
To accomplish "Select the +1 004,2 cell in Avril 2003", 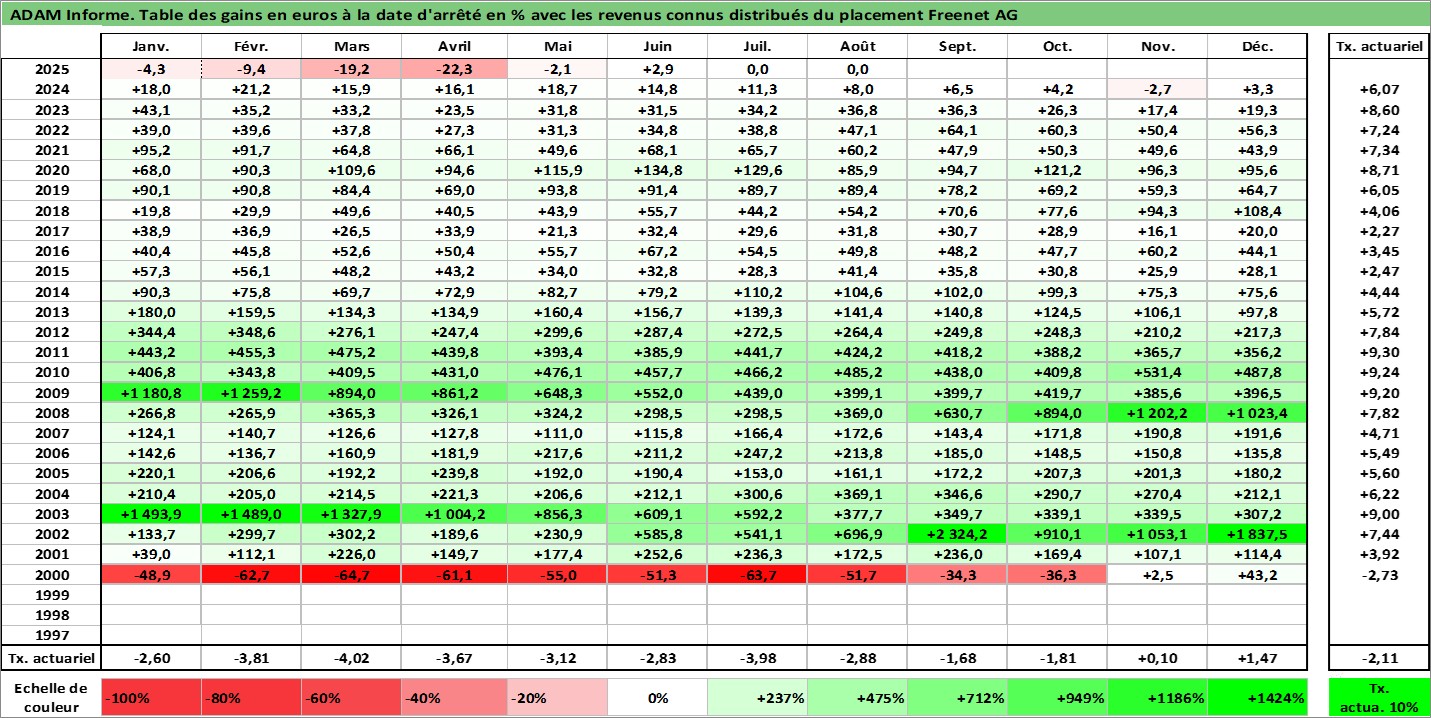I will coord(455,514).
